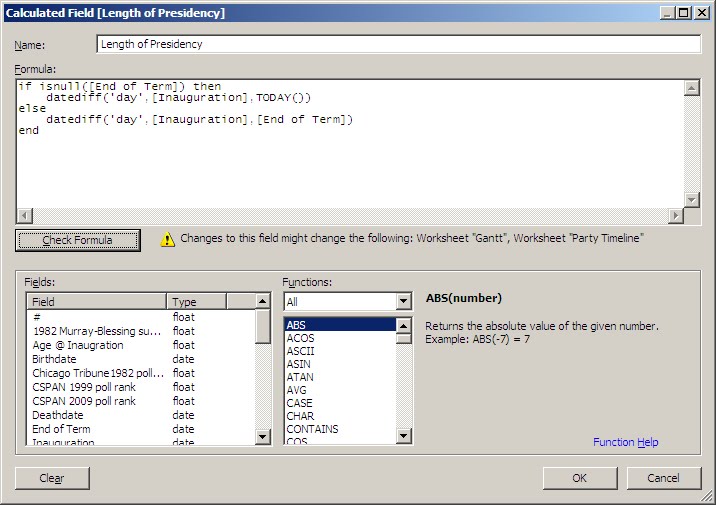Select AVG function
This screenshot has height=505, width=716.
point(340,390)
